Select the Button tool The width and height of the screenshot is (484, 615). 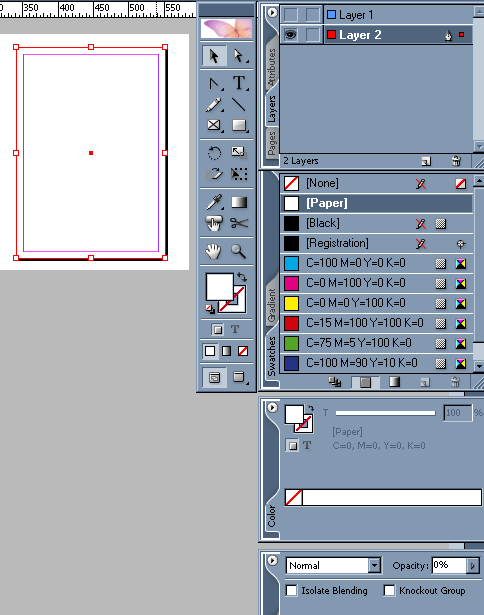214,224
